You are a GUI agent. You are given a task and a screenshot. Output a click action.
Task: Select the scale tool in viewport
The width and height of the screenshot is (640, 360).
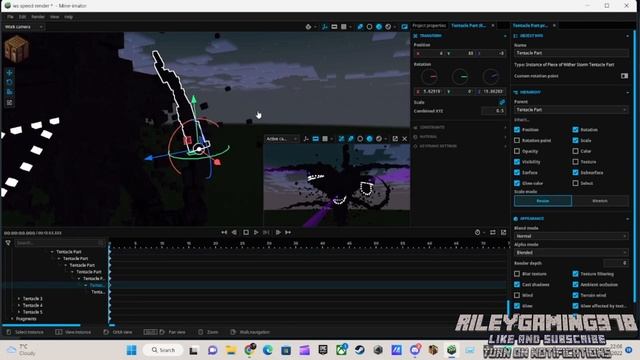coord(9,92)
